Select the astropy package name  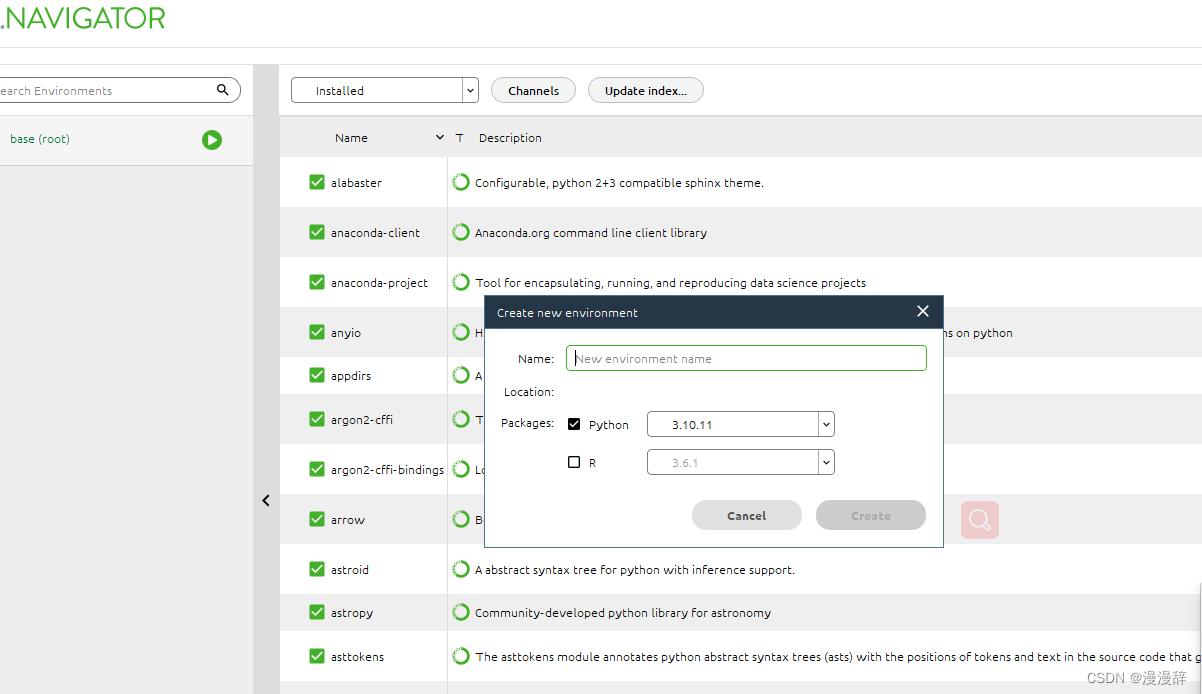[x=352, y=613]
